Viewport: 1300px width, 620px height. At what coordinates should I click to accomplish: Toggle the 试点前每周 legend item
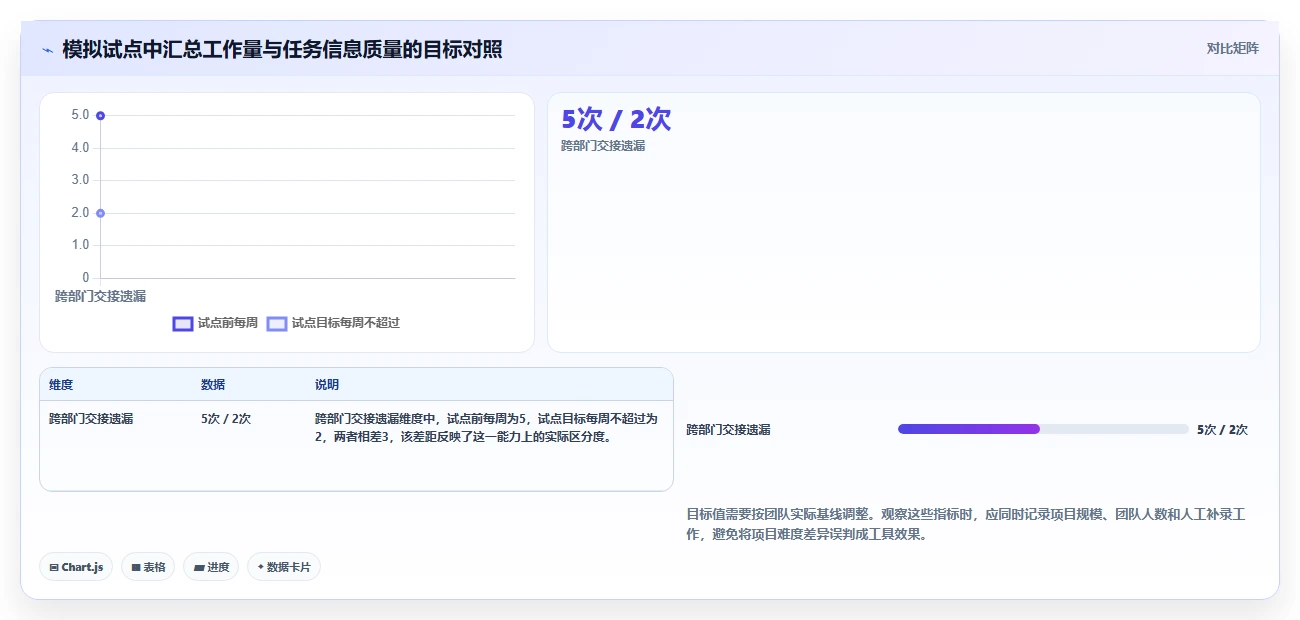pos(215,323)
